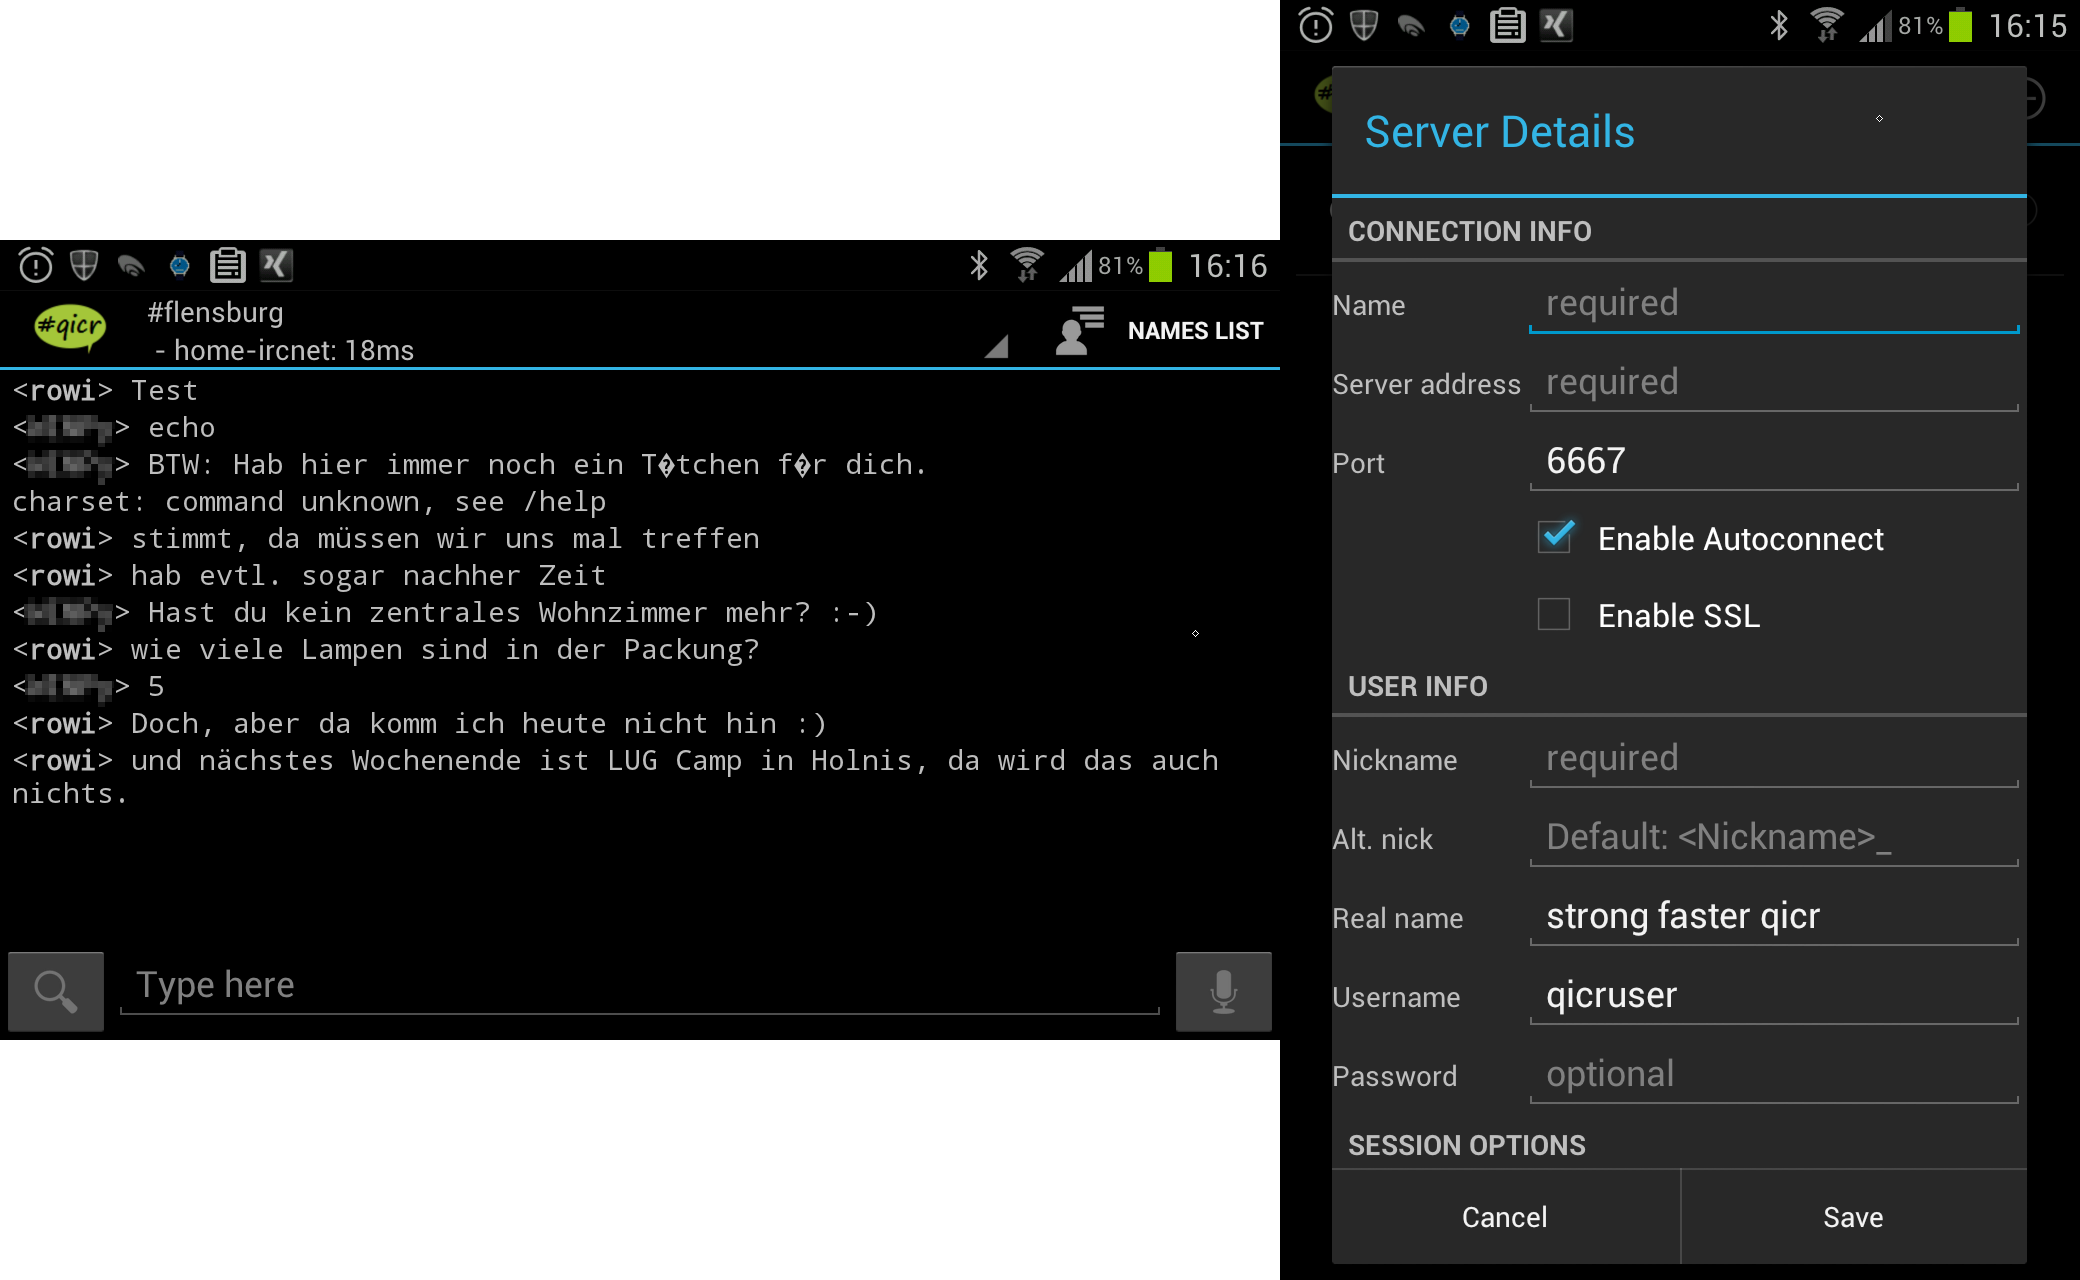Tap the Xing icon above Server Details

tap(1556, 25)
